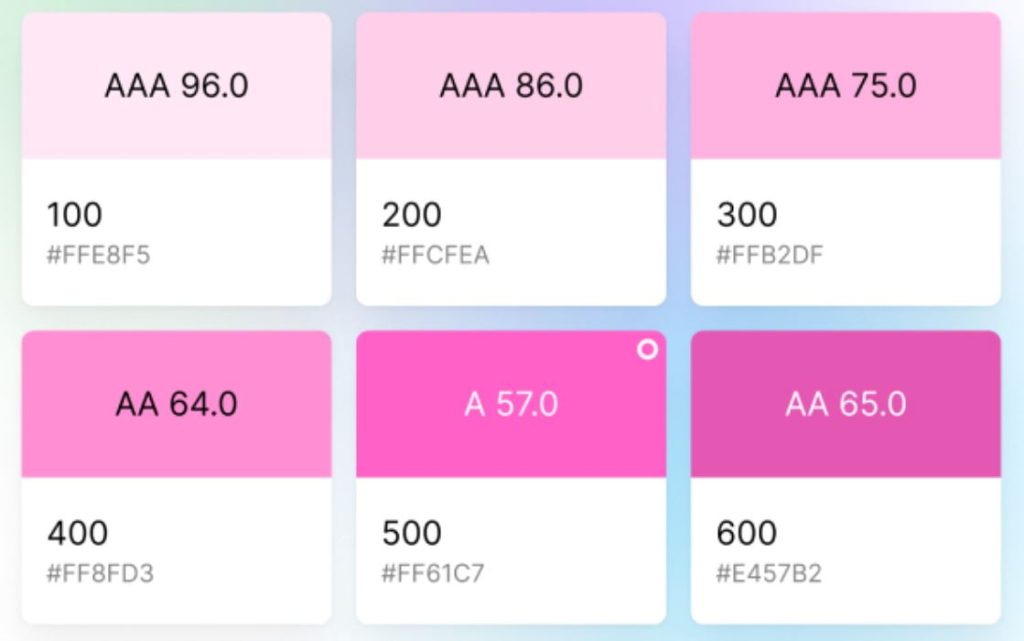Select the 400 shade label

point(77,533)
